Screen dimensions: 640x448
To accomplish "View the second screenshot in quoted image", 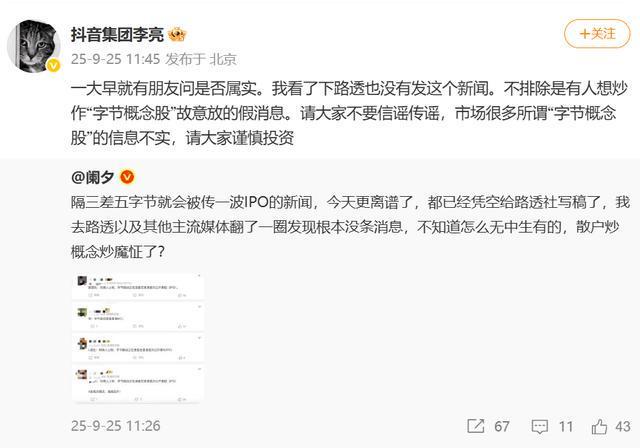I will tap(138, 317).
